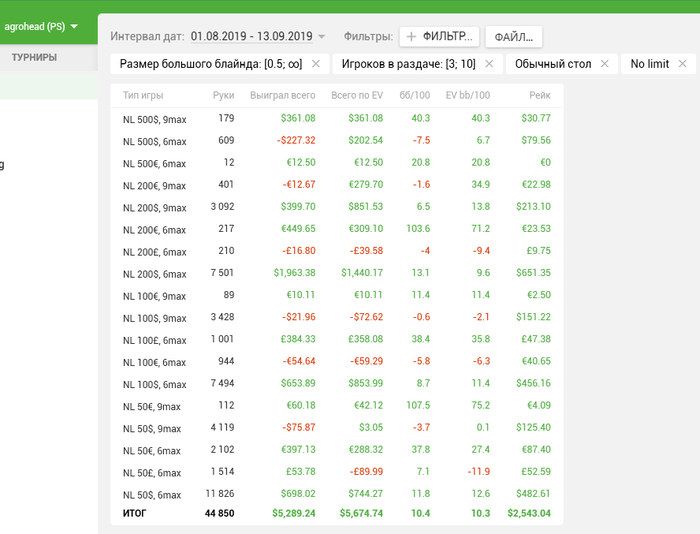
Task: Click the ФИЛЬТР add filter button
Action: point(439,37)
